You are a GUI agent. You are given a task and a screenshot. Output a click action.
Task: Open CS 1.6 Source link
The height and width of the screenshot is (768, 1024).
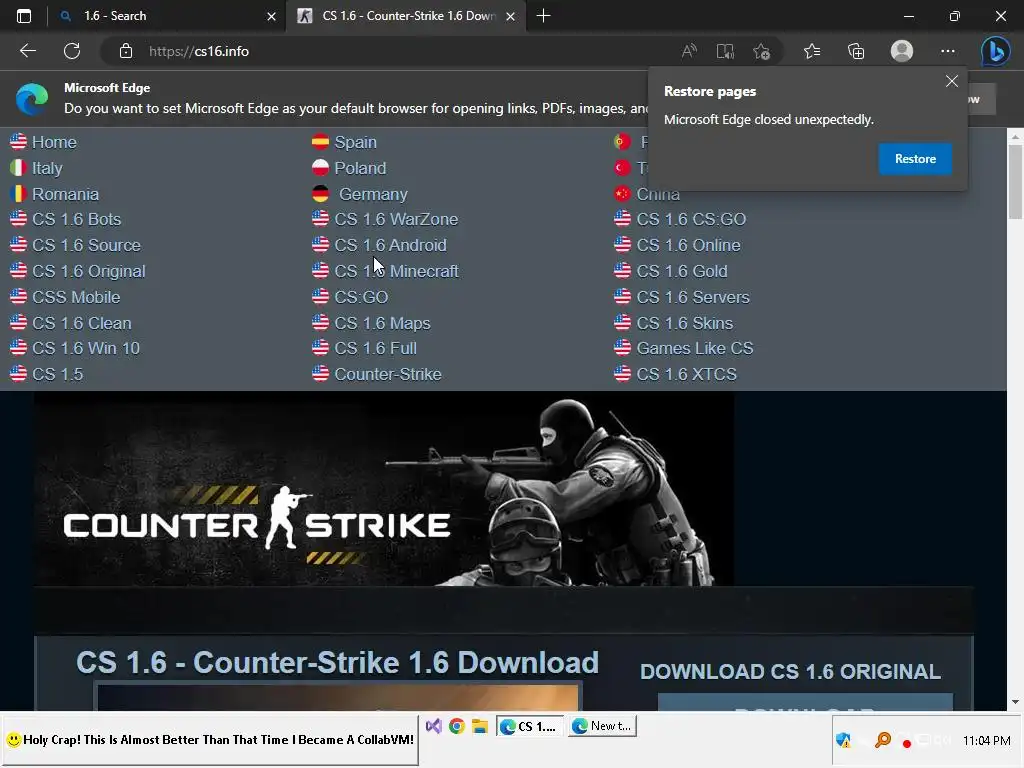(x=86, y=245)
